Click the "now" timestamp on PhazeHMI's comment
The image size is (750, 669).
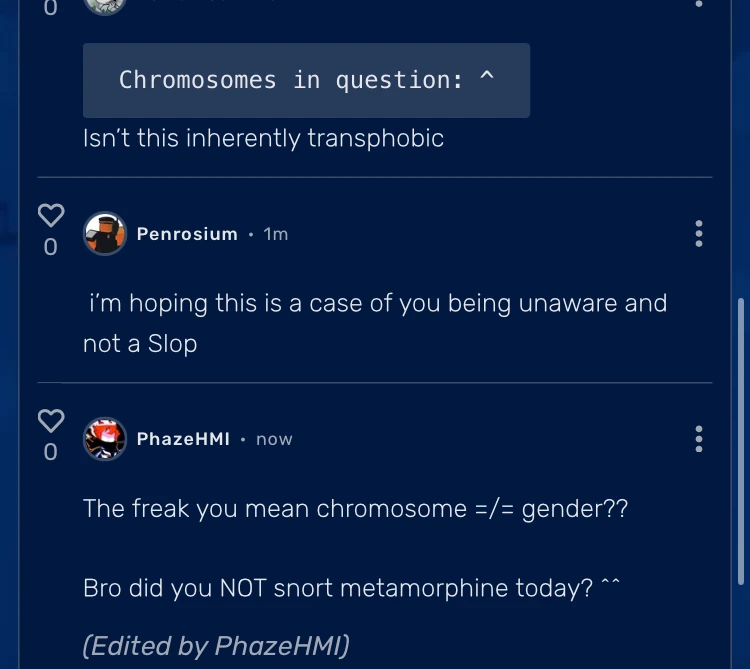pos(274,439)
